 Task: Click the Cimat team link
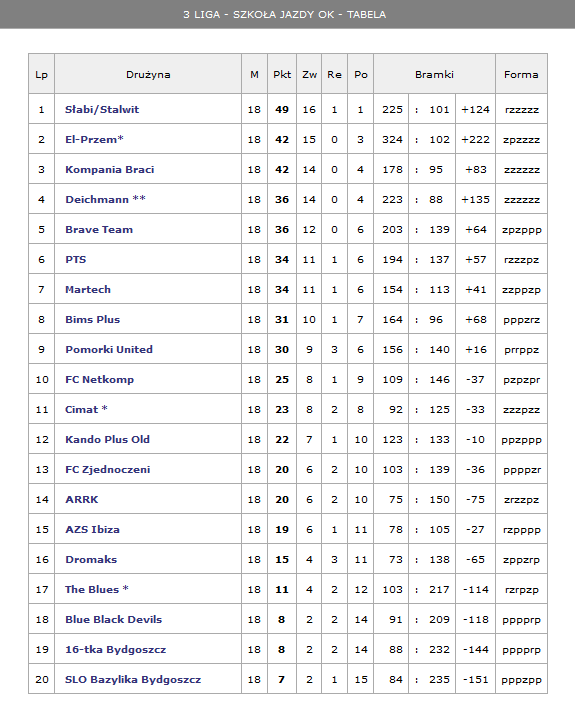81,409
